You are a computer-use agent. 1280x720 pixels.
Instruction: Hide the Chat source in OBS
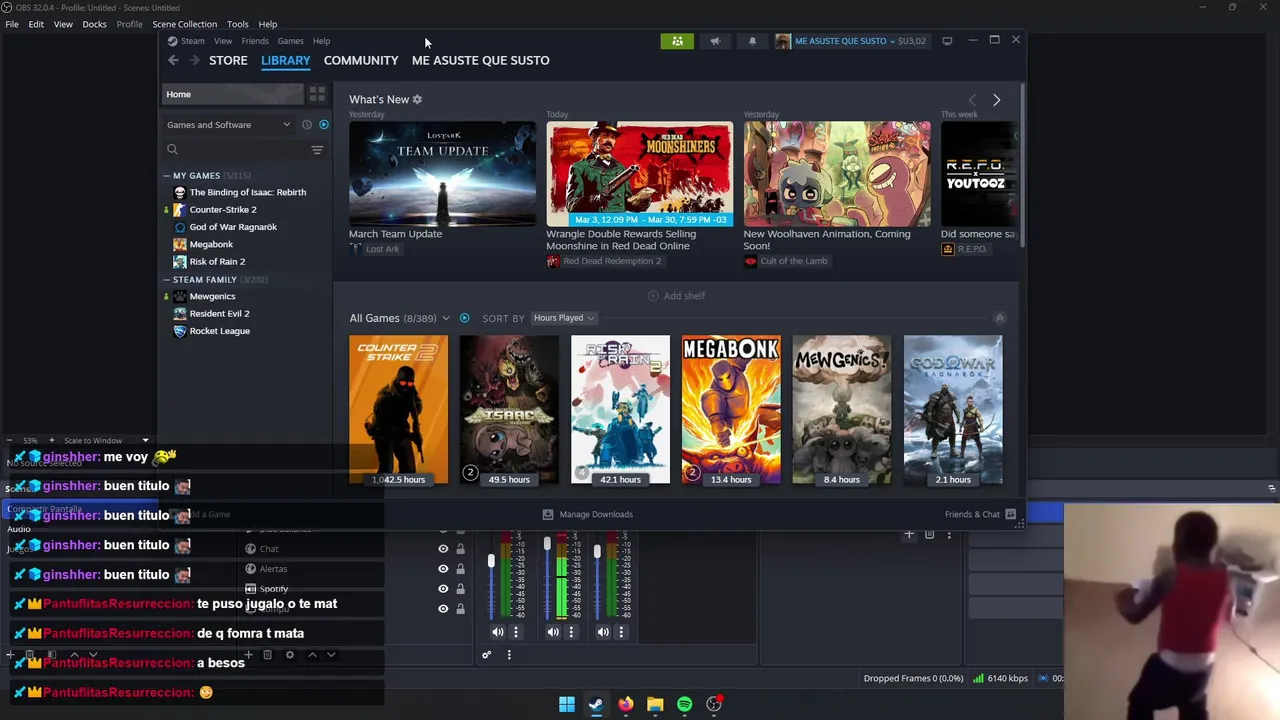443,549
